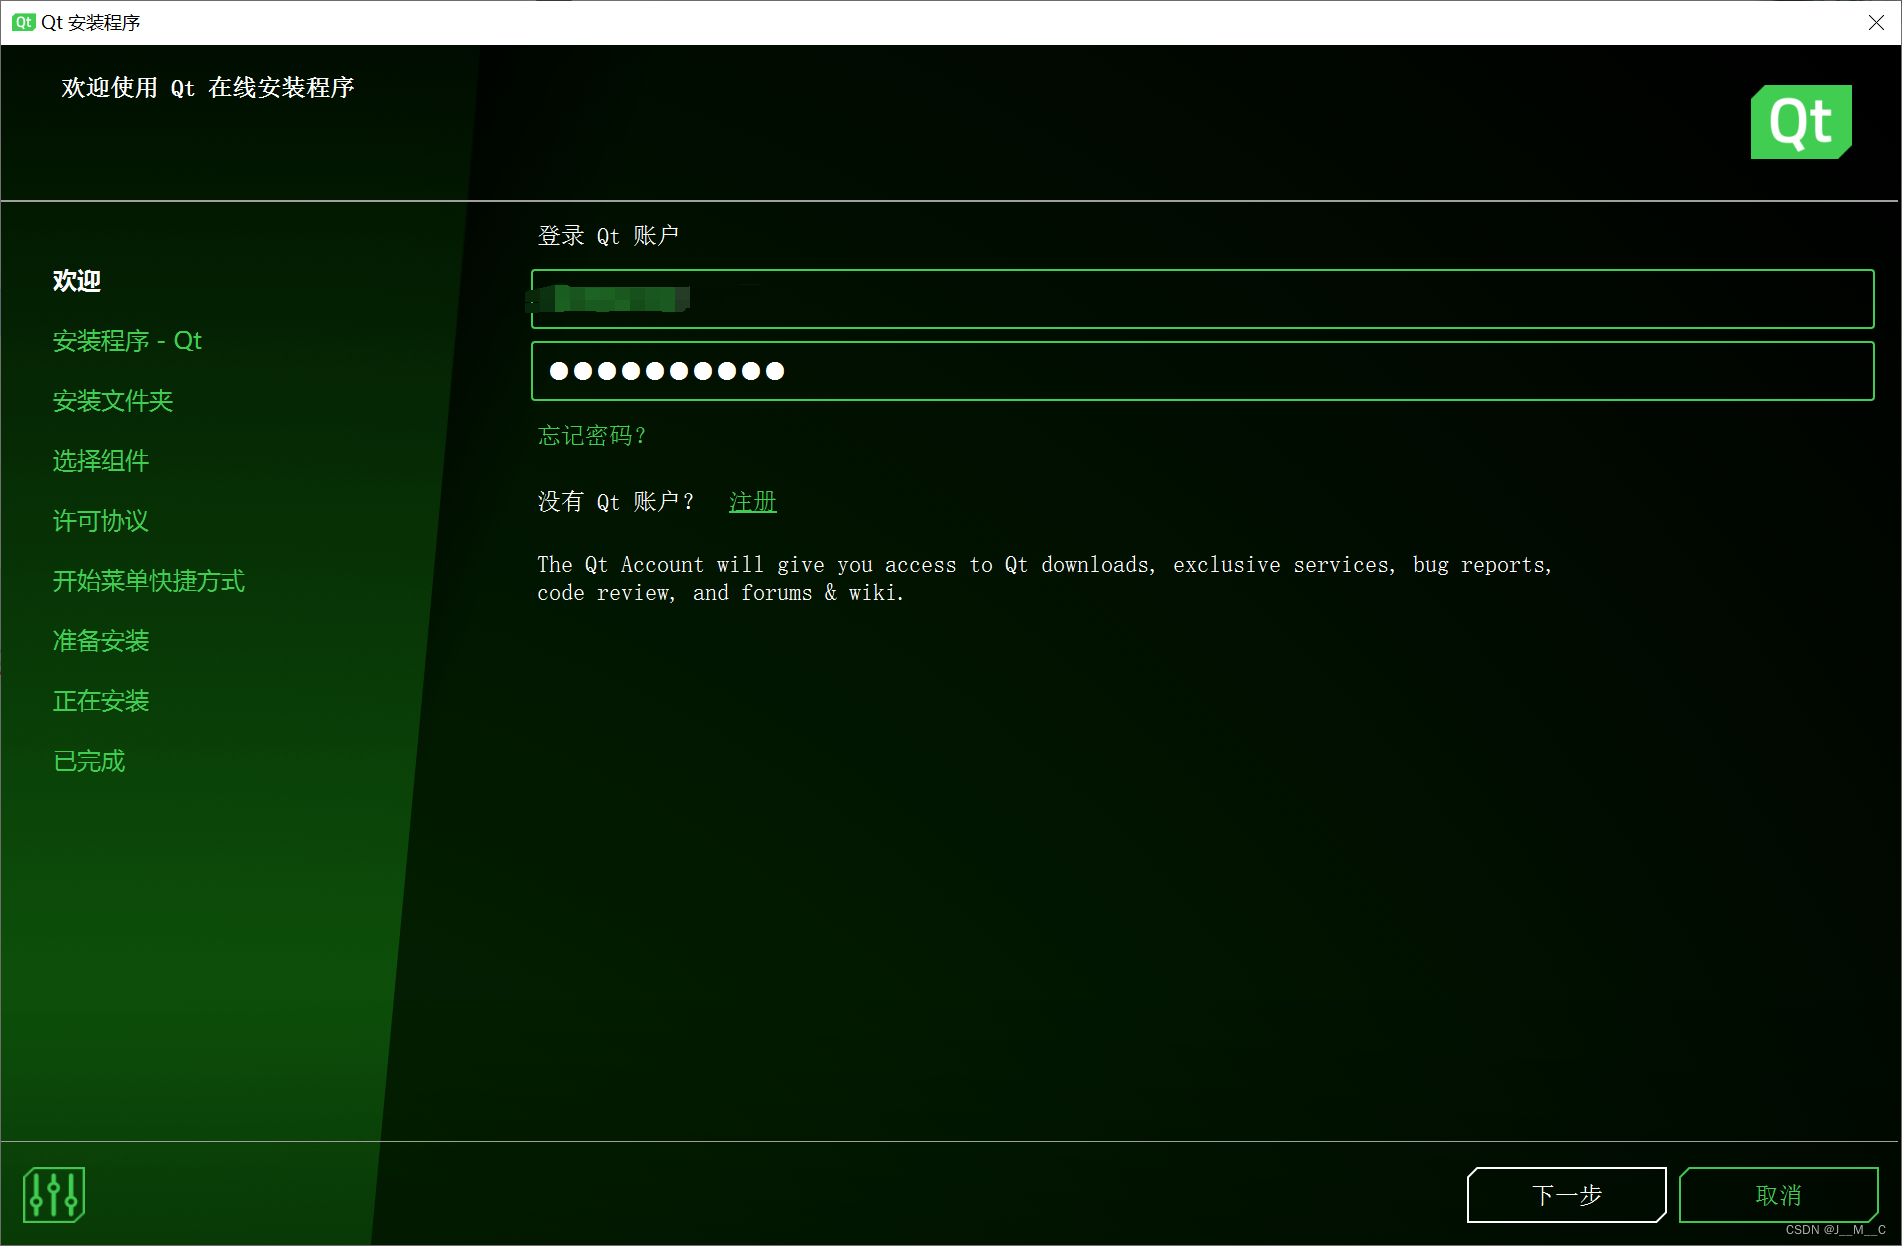Click the 忘记密码? link
This screenshot has height=1246, width=1902.
point(592,436)
